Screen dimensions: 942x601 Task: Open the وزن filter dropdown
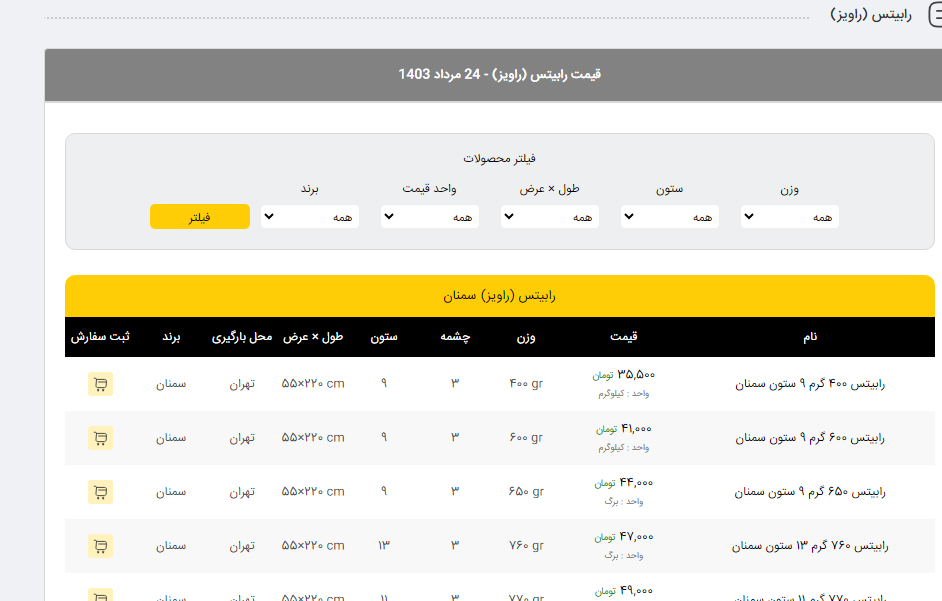[x=789, y=217]
